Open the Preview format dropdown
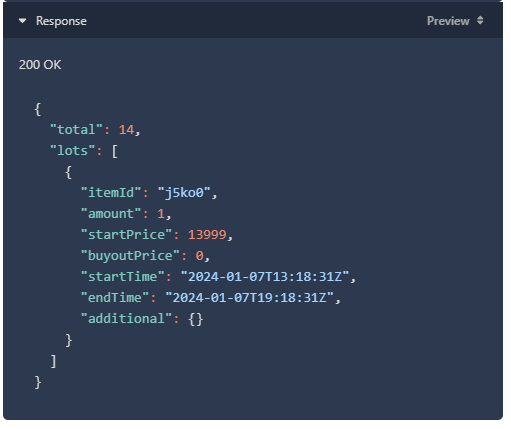Viewport: 511px width, 429px height. pos(455,21)
